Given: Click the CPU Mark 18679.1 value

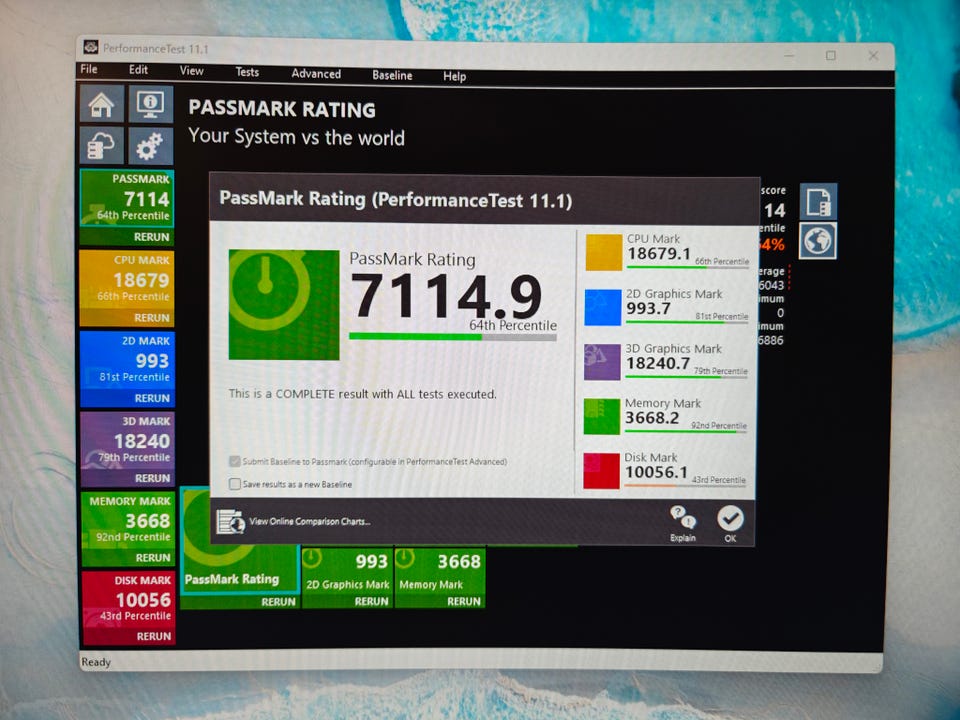Looking at the screenshot, I should [x=659, y=254].
